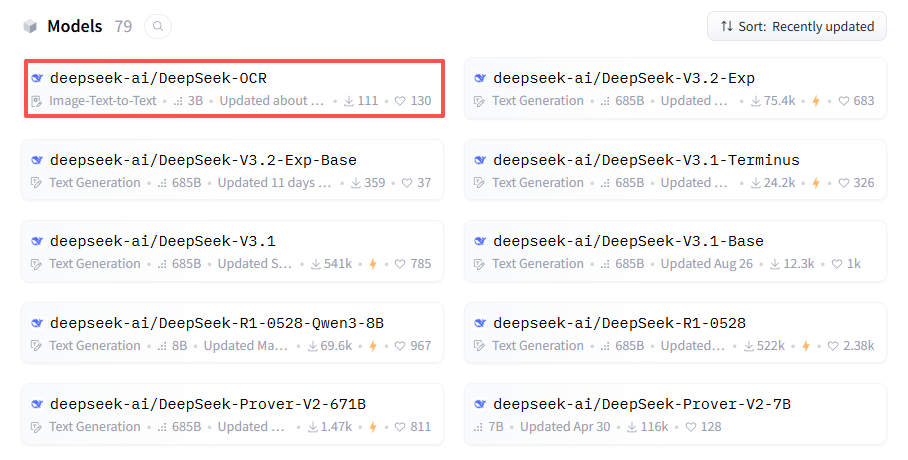Screen dimensions: 908x460
Task: Click the heart icon on DeepSeek-OCR card
Action: click(x=400, y=101)
